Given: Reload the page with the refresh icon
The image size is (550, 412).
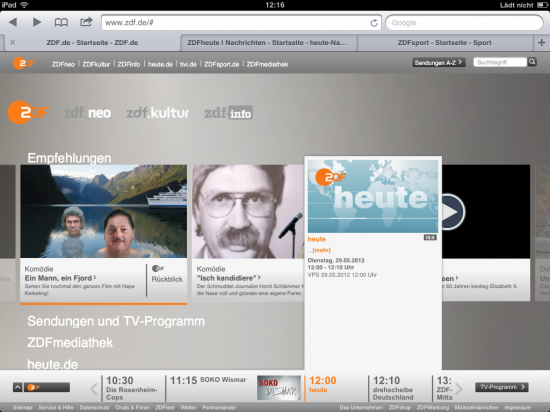Looking at the screenshot, I should click(x=374, y=23).
